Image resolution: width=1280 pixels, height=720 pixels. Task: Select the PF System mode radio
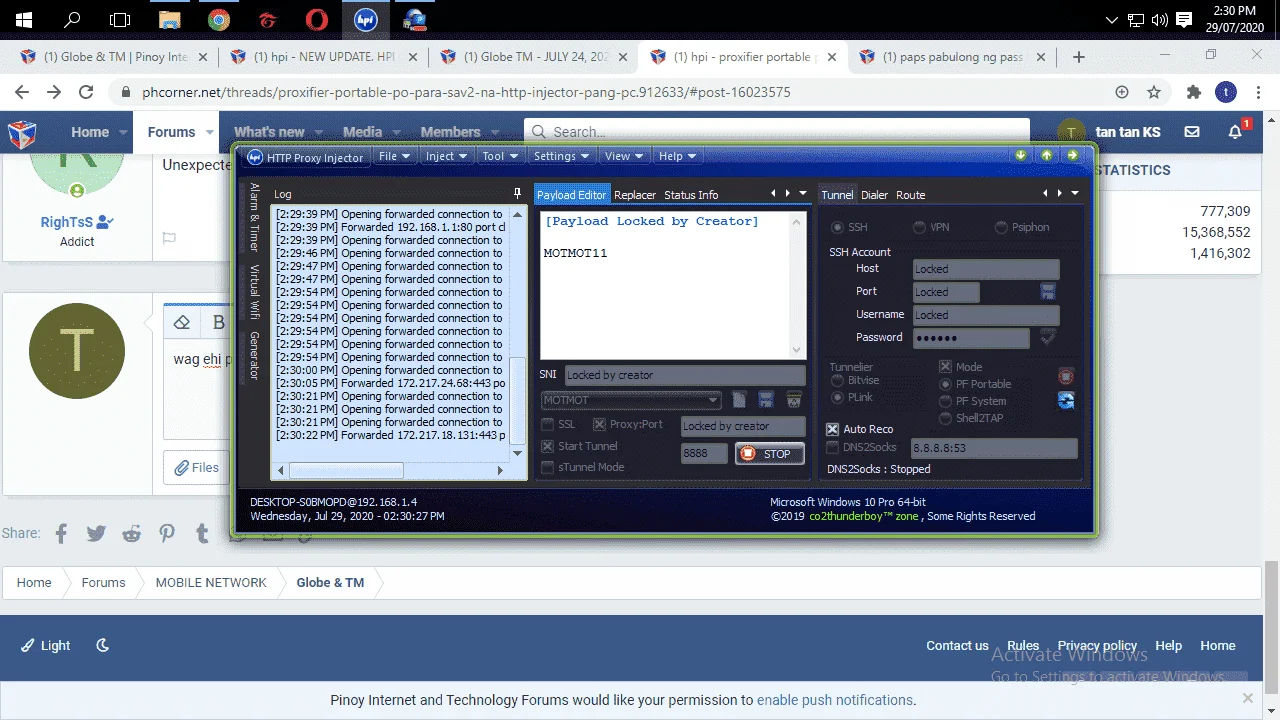click(x=946, y=401)
